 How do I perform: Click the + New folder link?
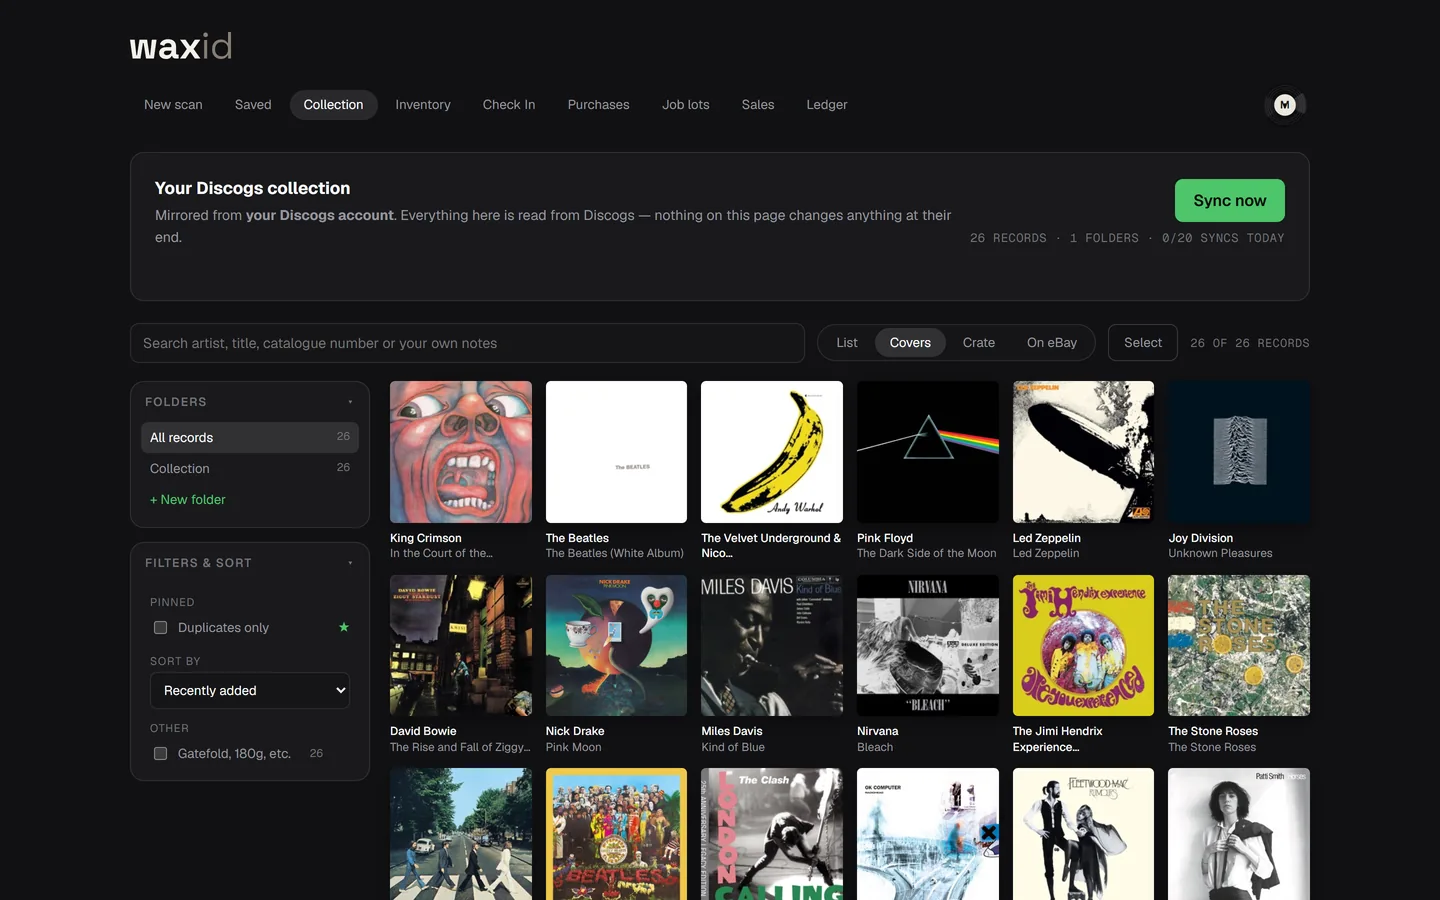pos(188,500)
